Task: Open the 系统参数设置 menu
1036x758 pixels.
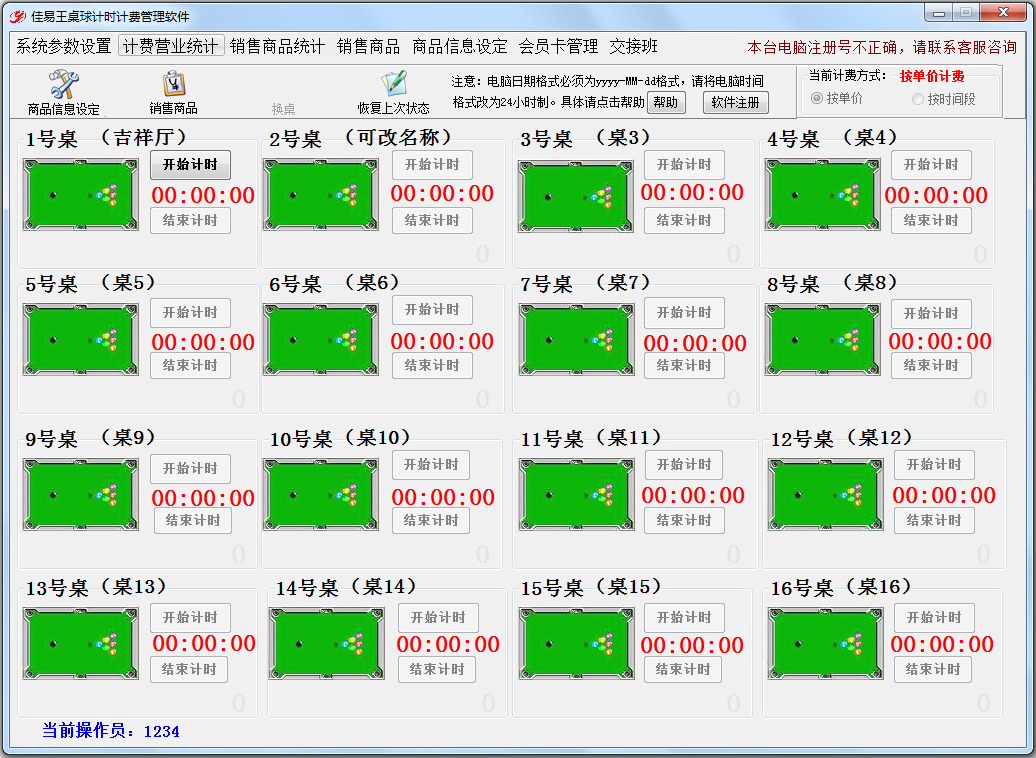Action: point(64,46)
